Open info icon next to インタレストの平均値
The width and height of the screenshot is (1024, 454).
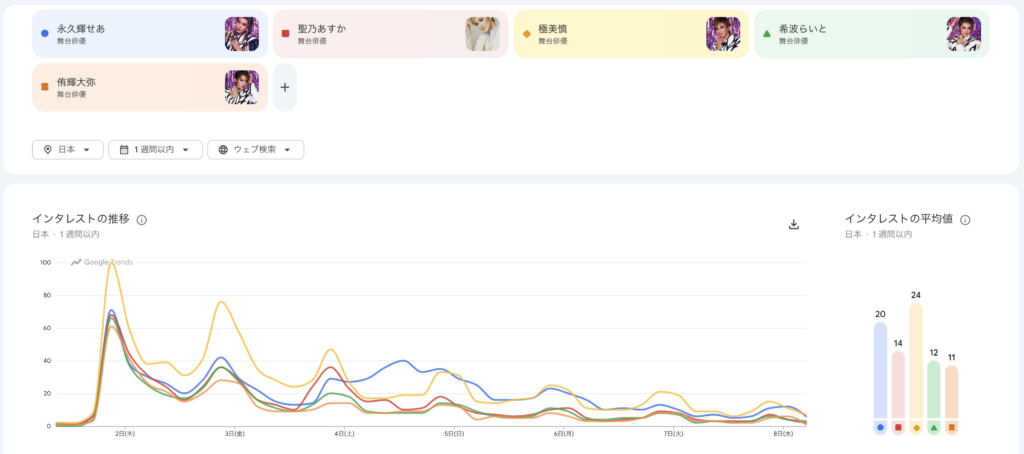pos(965,220)
